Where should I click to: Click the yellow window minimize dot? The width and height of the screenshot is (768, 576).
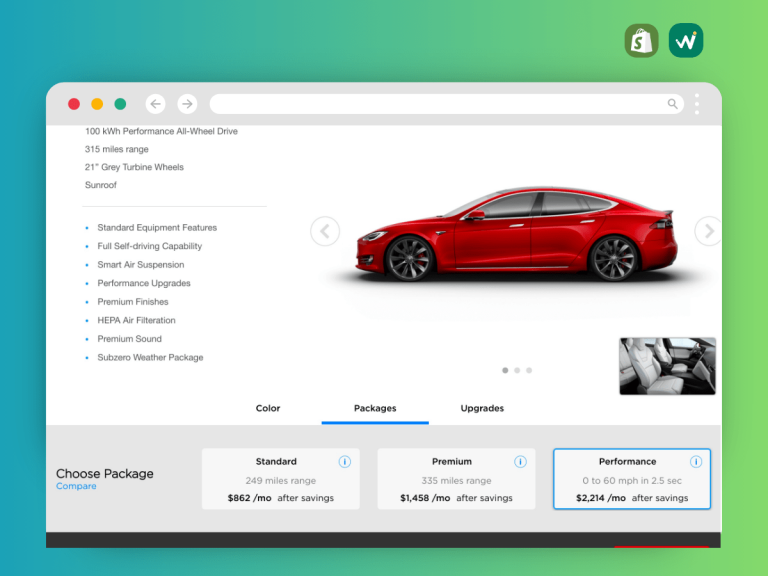(x=97, y=104)
